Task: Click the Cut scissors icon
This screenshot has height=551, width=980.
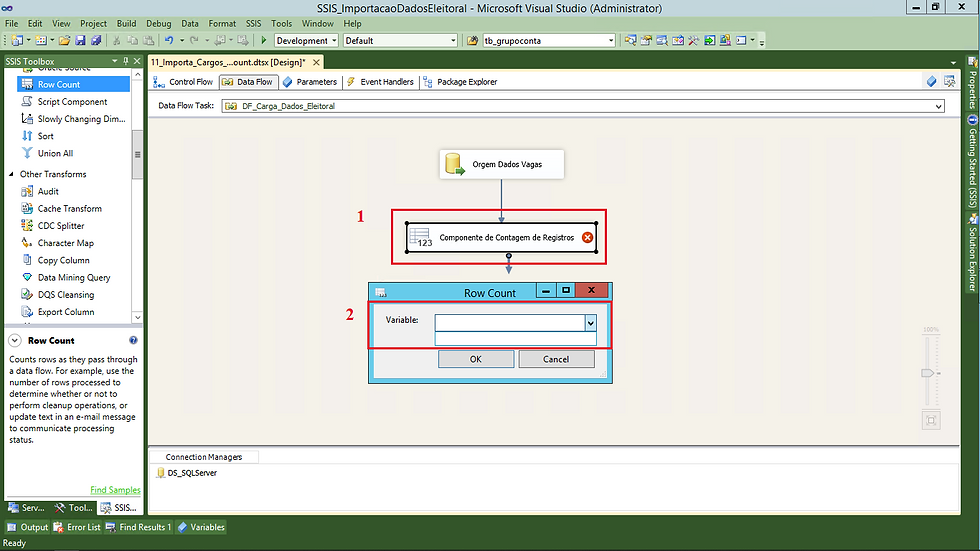Action: [x=116, y=41]
